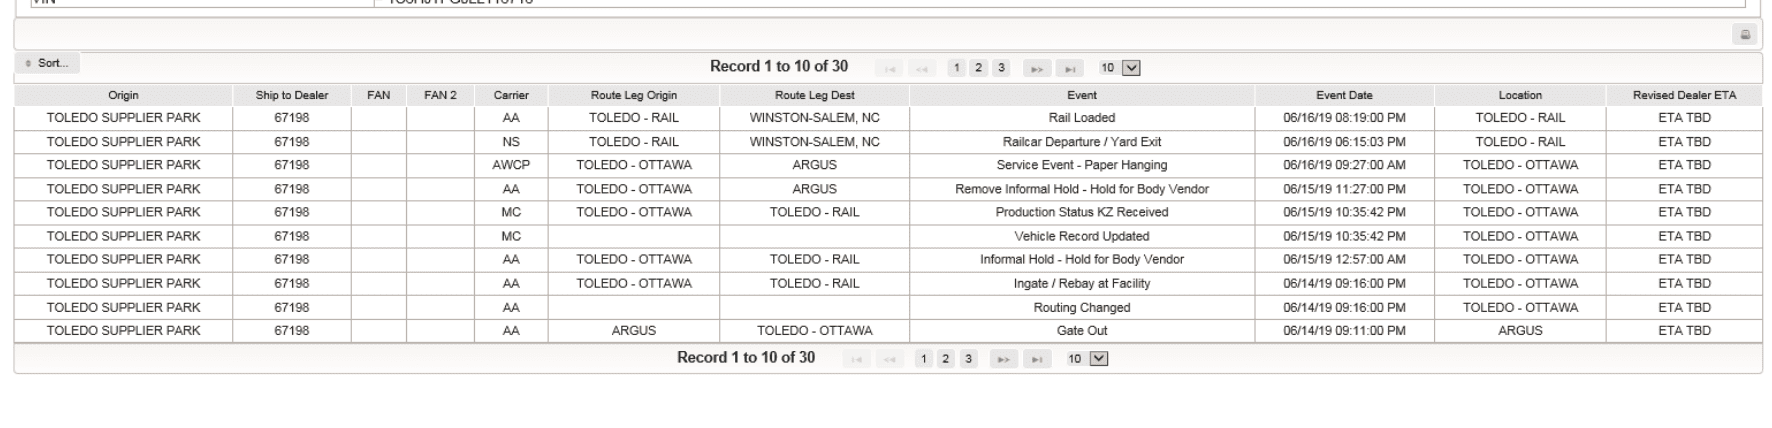The width and height of the screenshot is (1772, 428).
Task: Go to first page in bottom pager
Action: pos(856,359)
